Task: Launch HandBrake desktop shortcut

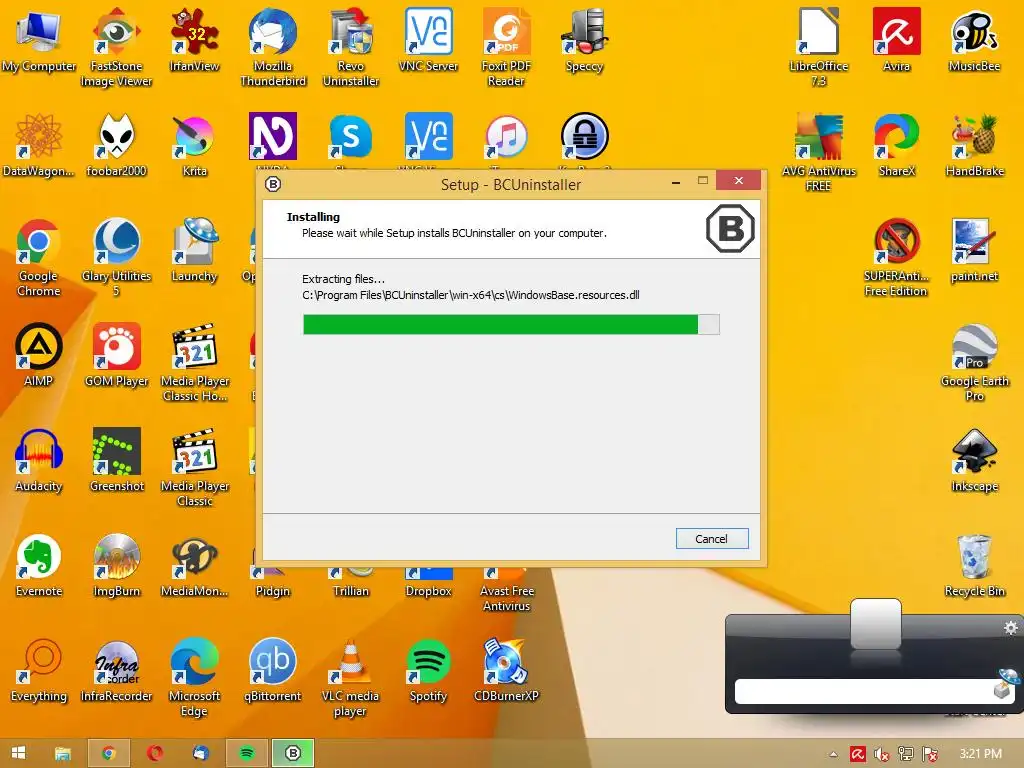Action: tap(974, 146)
